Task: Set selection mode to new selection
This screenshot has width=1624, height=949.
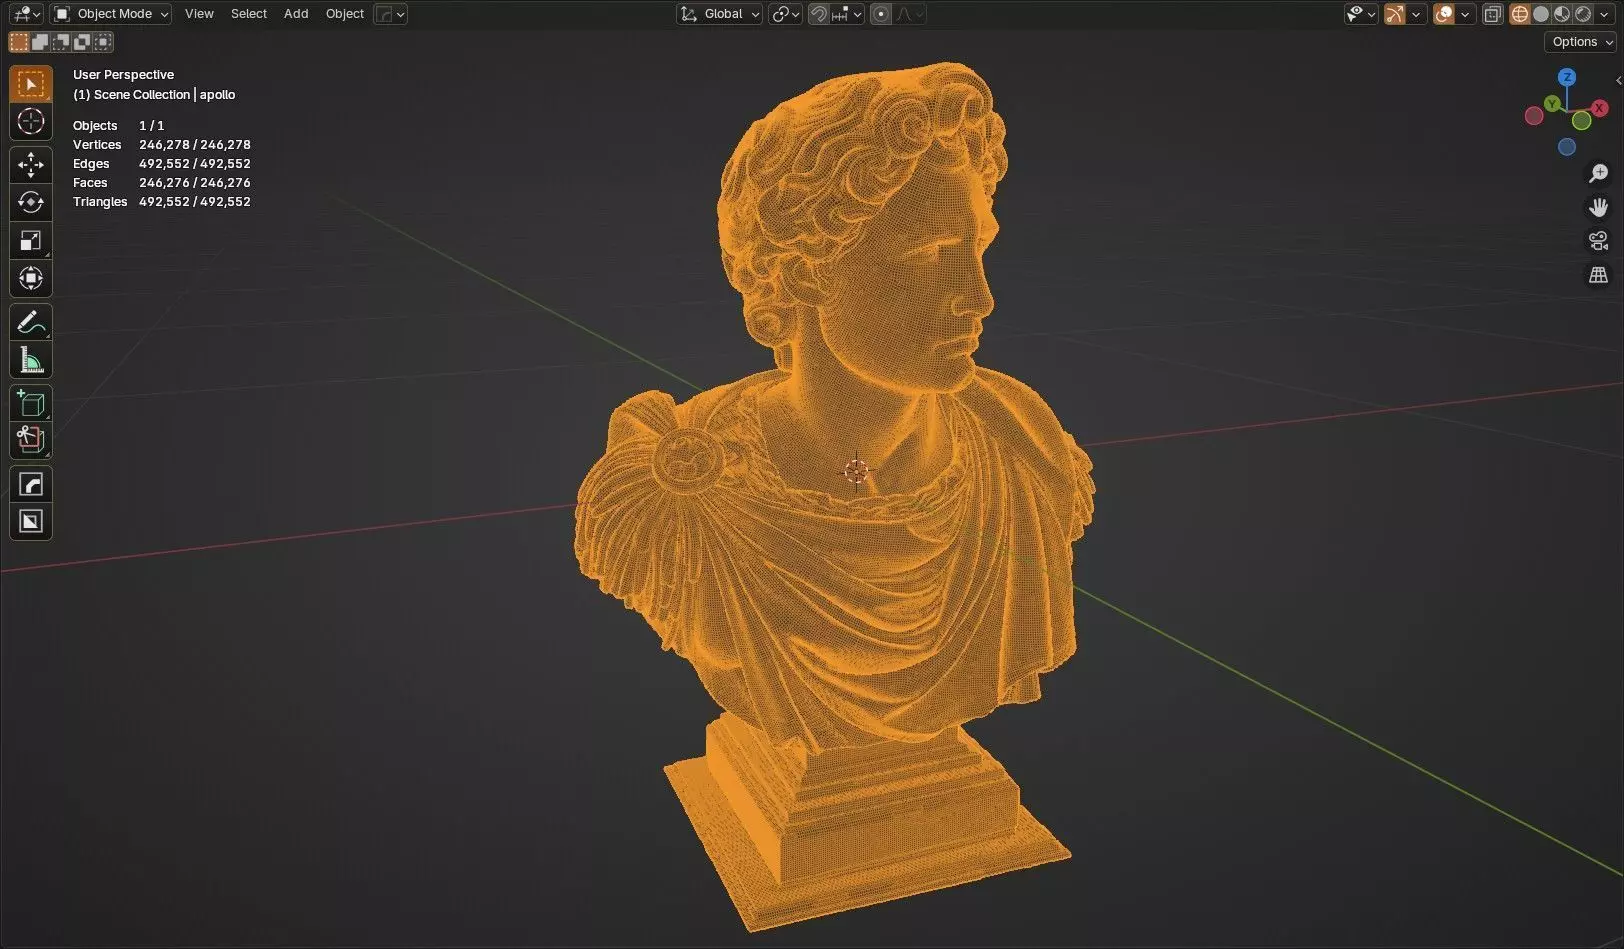Action: [x=19, y=42]
